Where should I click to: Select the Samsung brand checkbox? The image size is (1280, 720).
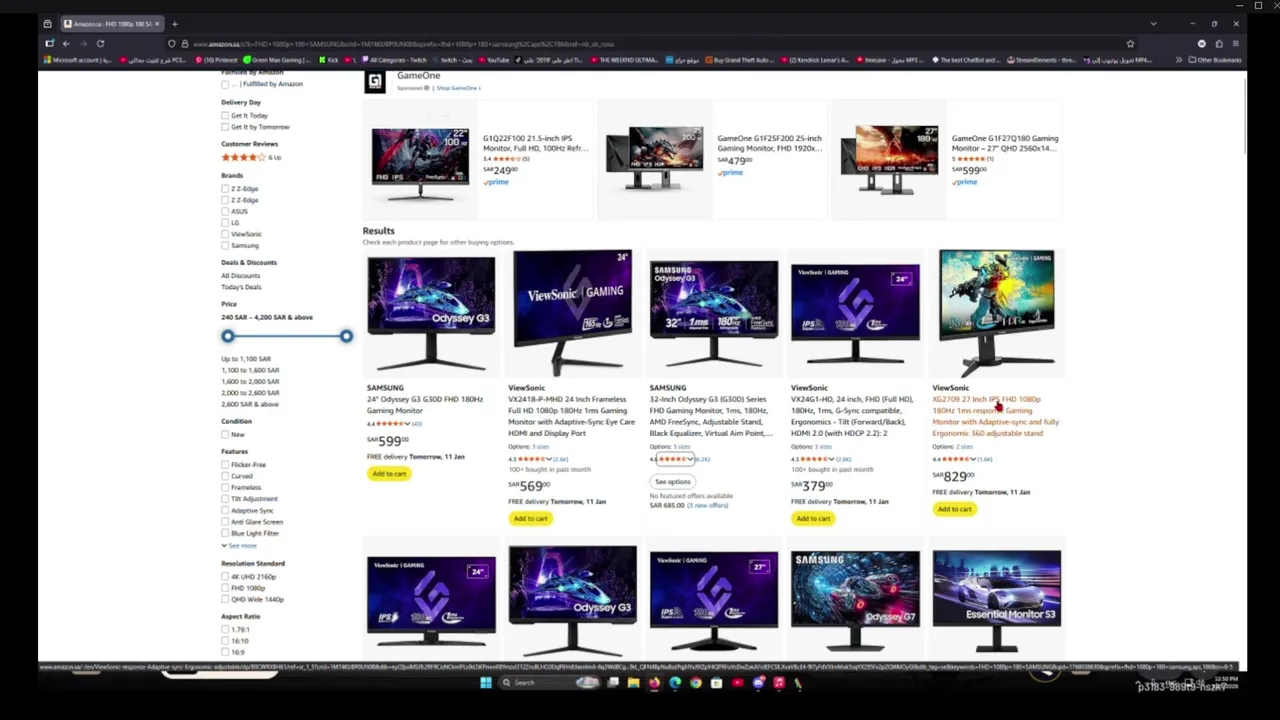click(225, 245)
